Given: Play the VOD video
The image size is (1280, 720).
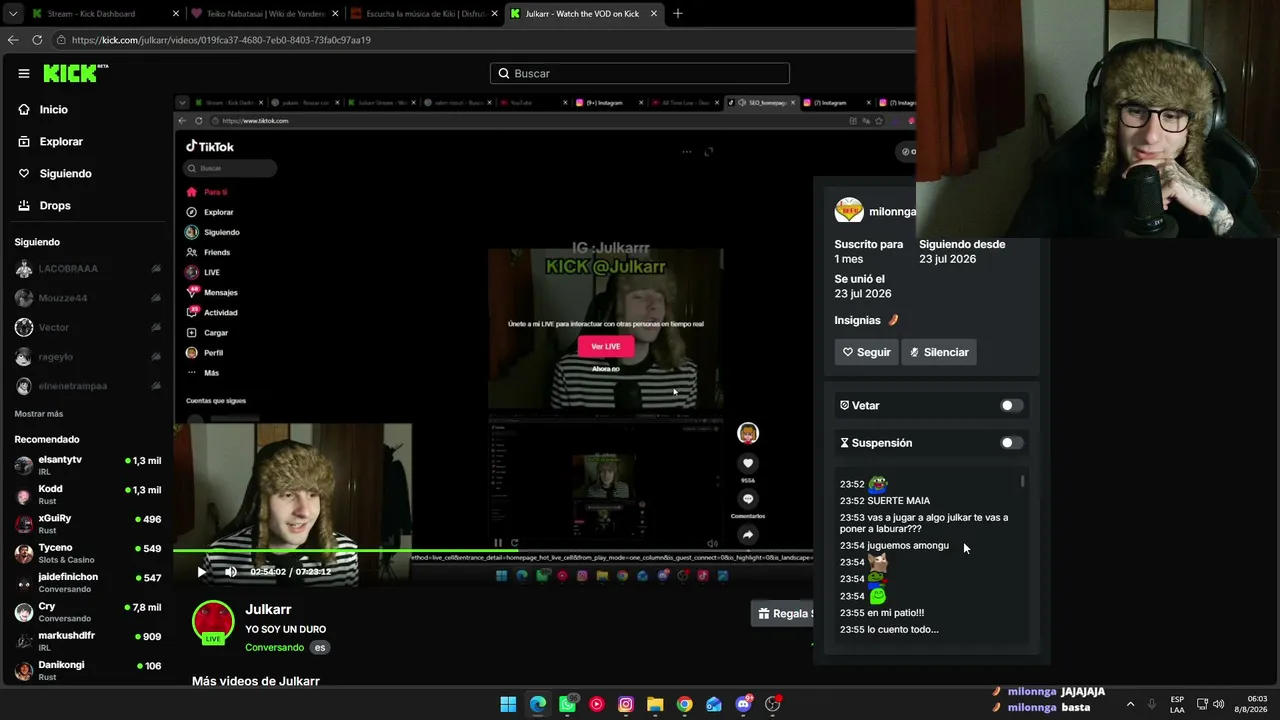Looking at the screenshot, I should 201,572.
